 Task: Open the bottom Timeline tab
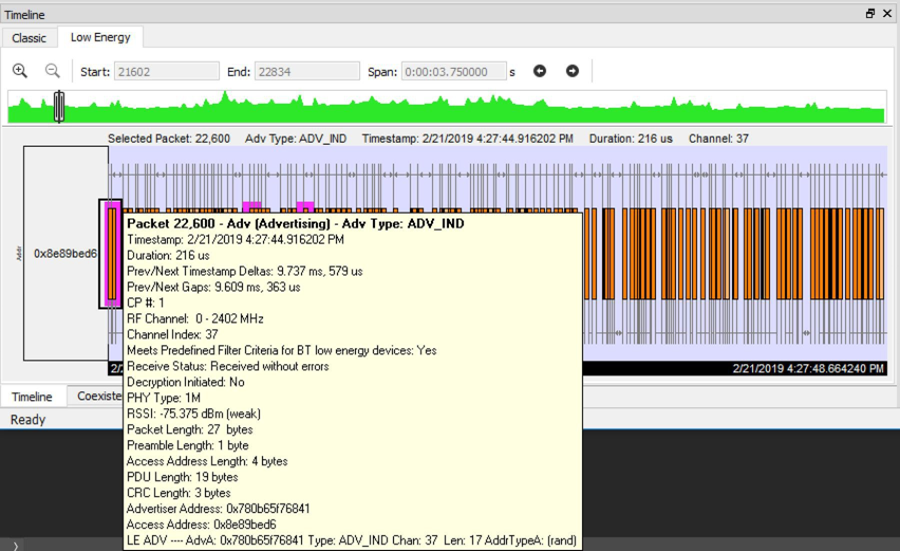(32, 397)
